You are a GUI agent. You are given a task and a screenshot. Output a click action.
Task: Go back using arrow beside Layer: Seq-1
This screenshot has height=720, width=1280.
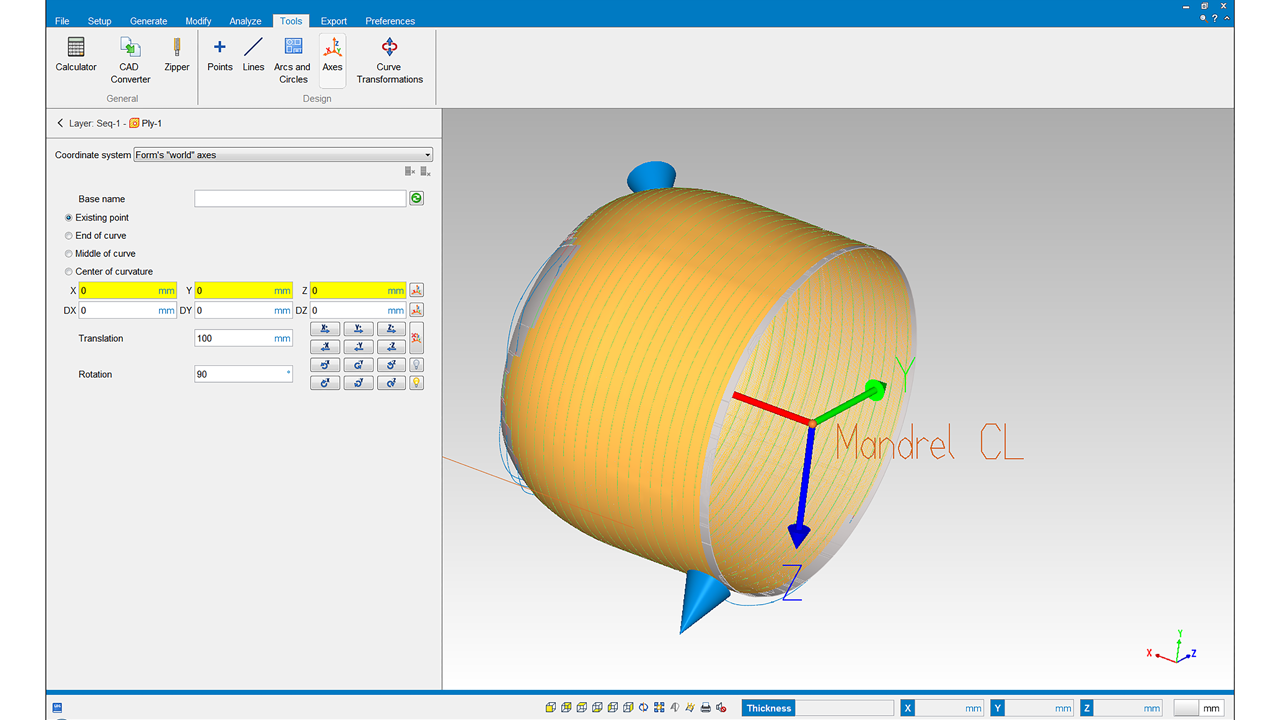(60, 124)
